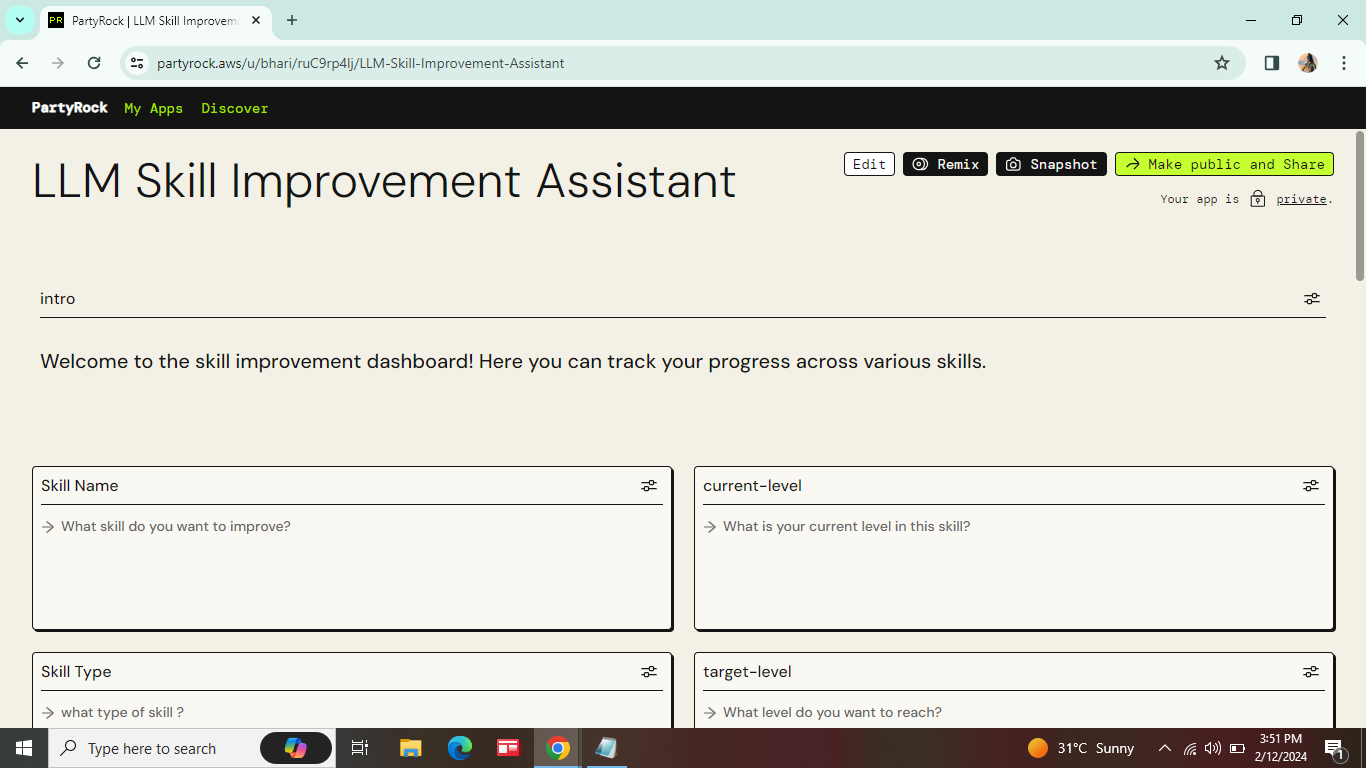Go back in browser history
This screenshot has width=1366, height=768.
pyautogui.click(x=22, y=63)
